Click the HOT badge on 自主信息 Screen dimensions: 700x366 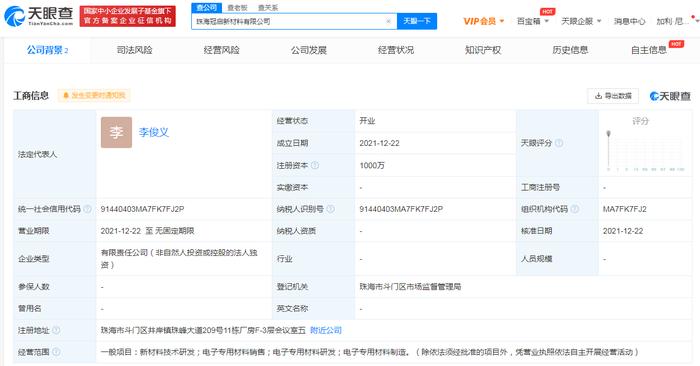676,44
